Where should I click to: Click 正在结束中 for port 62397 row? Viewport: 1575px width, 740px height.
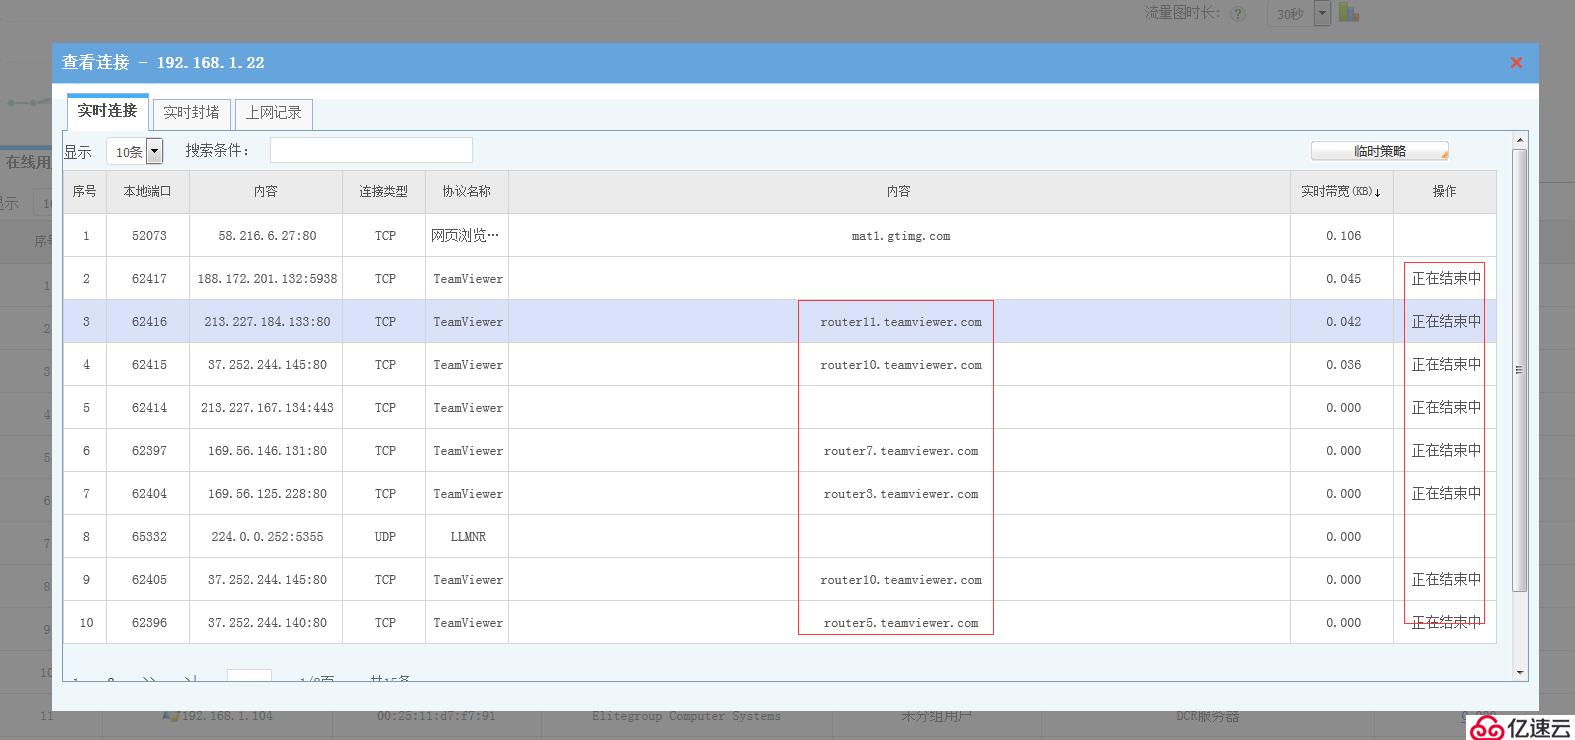(1446, 451)
